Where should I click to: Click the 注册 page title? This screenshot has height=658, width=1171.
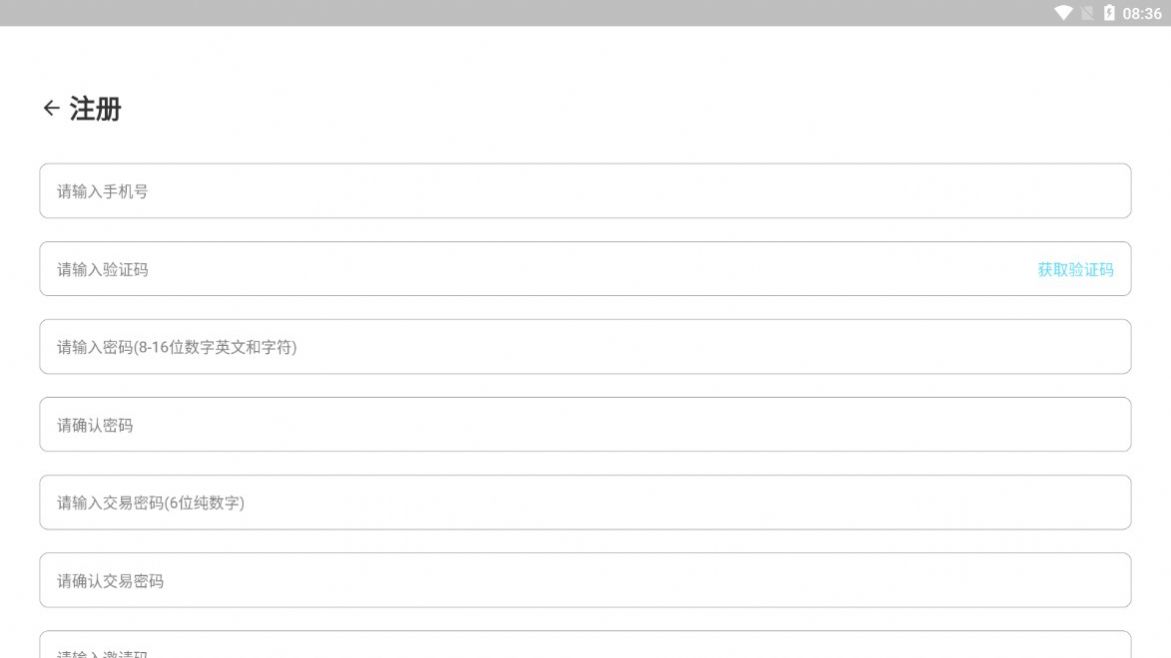[x=96, y=109]
